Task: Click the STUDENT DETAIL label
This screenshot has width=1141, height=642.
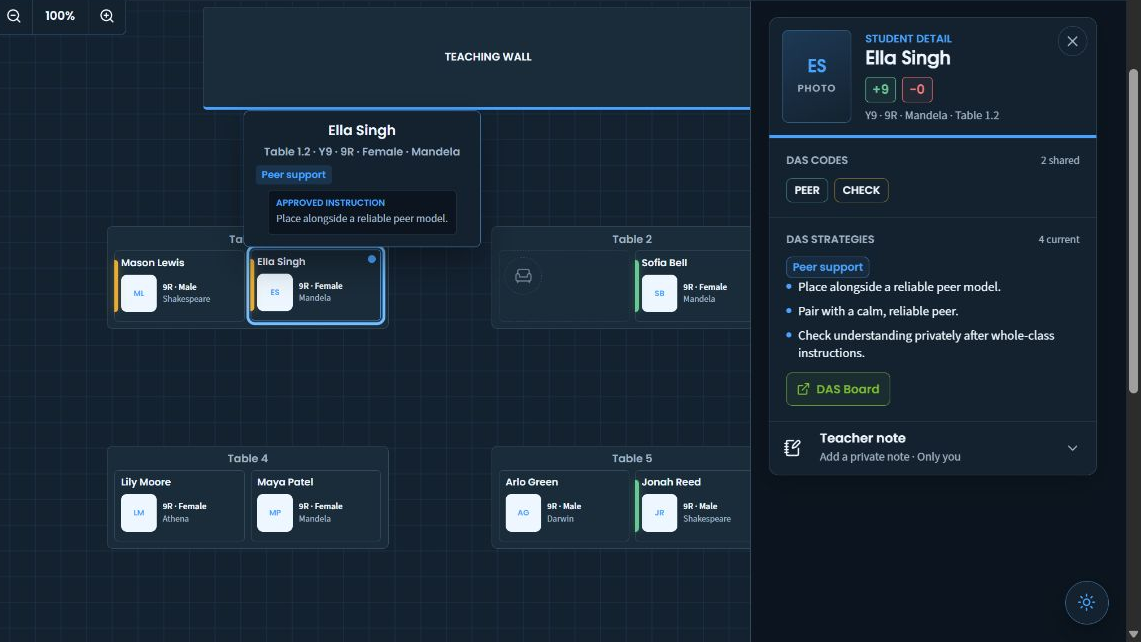Action: click(908, 39)
